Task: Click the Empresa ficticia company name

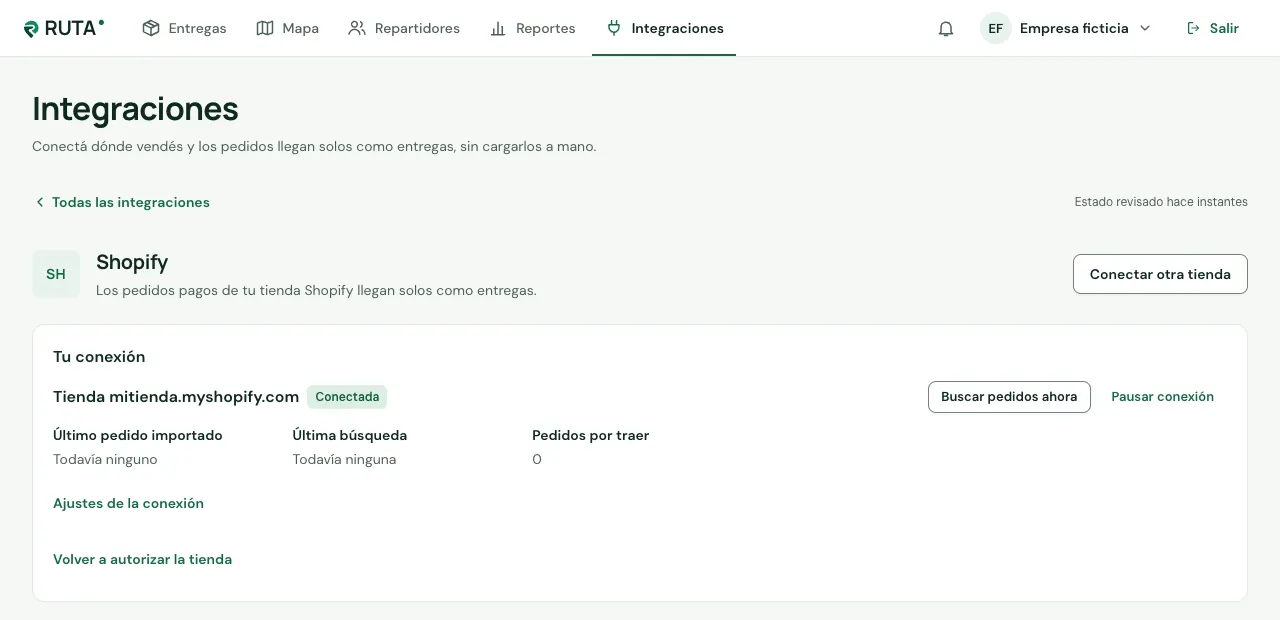Action: [1074, 28]
